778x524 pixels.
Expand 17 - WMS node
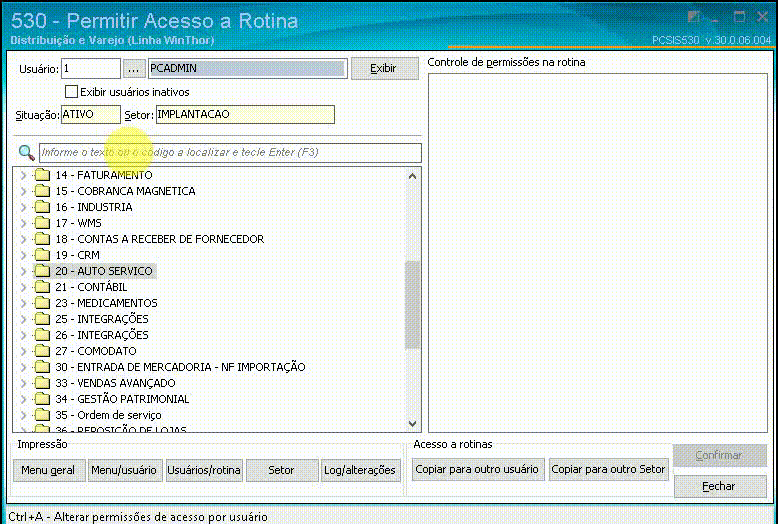pos(23,223)
